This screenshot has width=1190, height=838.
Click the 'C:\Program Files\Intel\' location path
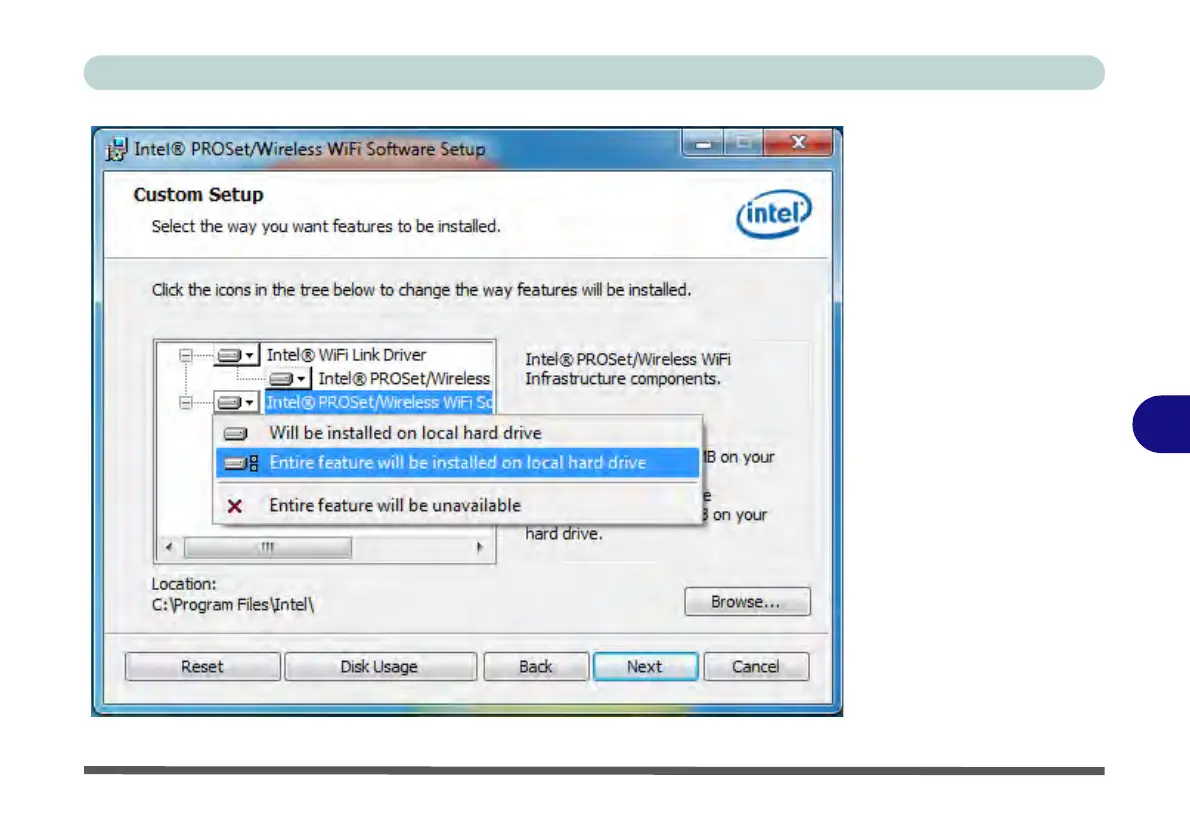pyautogui.click(x=233, y=605)
